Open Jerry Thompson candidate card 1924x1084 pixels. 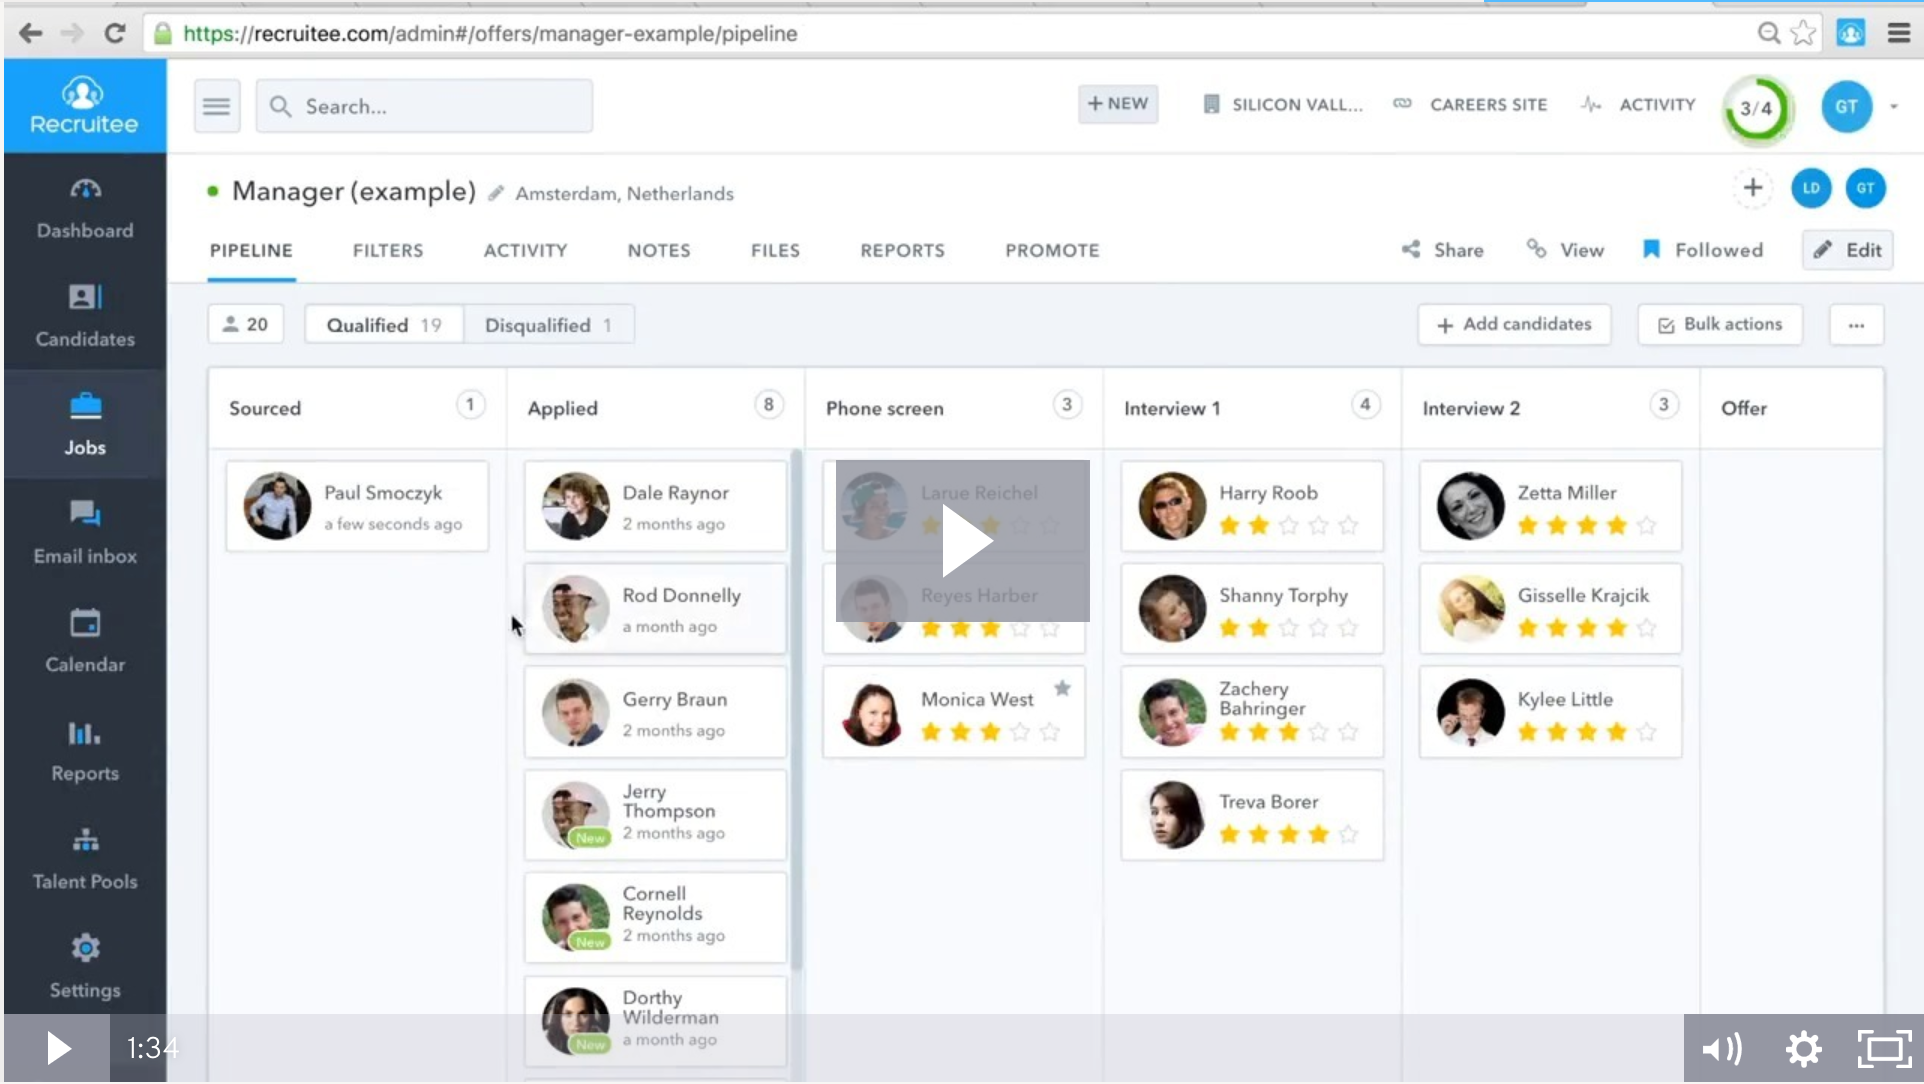655,815
